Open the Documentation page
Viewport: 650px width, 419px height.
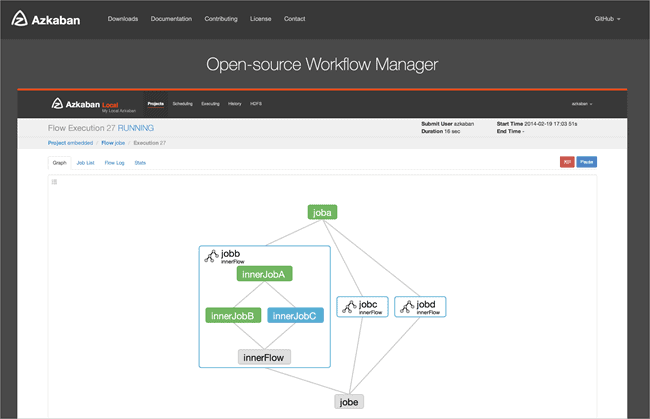(x=171, y=19)
